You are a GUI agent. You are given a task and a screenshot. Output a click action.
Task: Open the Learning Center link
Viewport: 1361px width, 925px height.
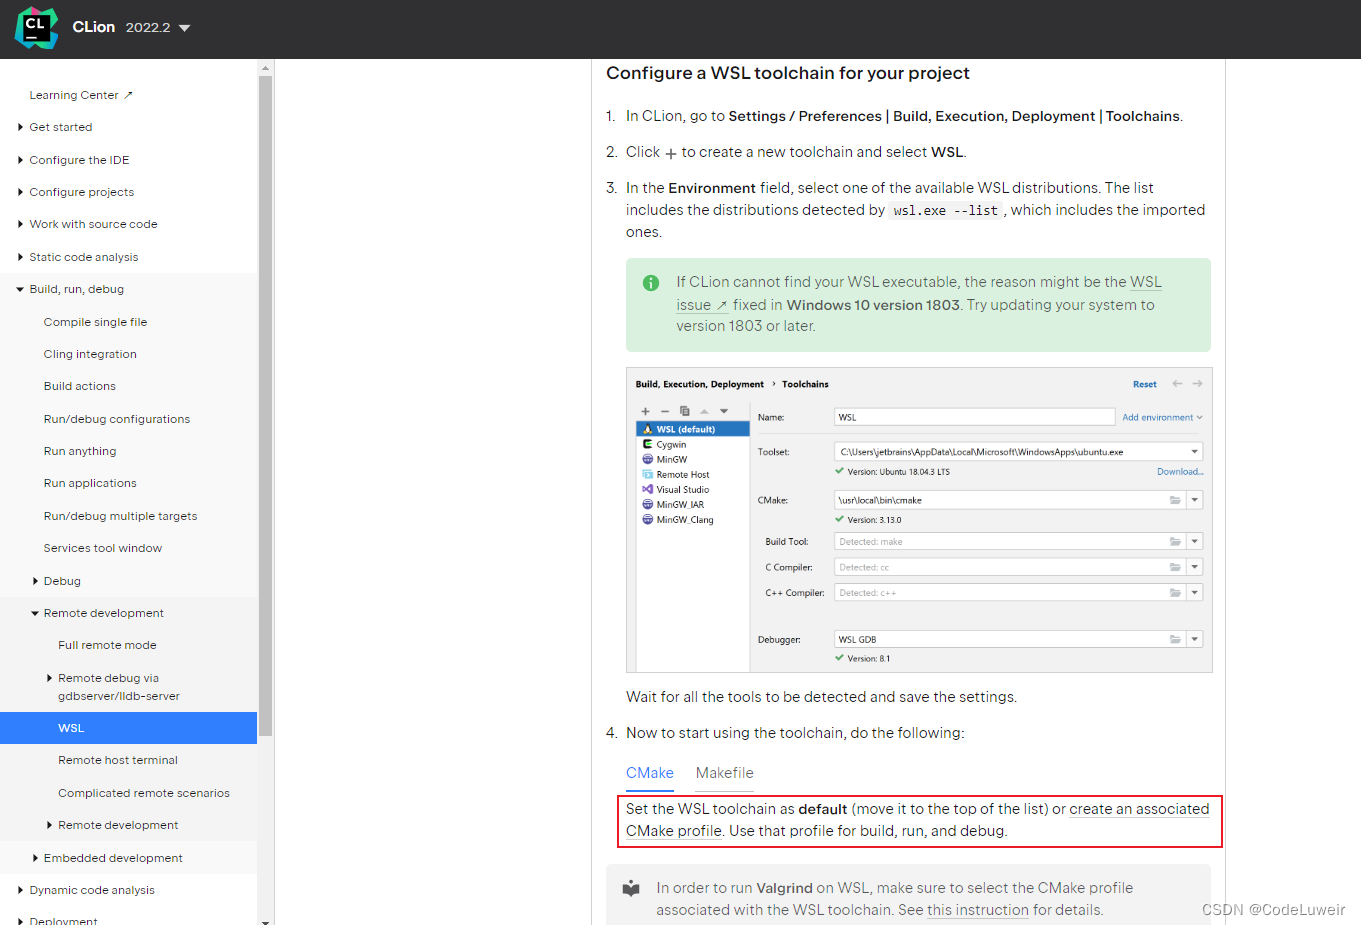(81, 95)
